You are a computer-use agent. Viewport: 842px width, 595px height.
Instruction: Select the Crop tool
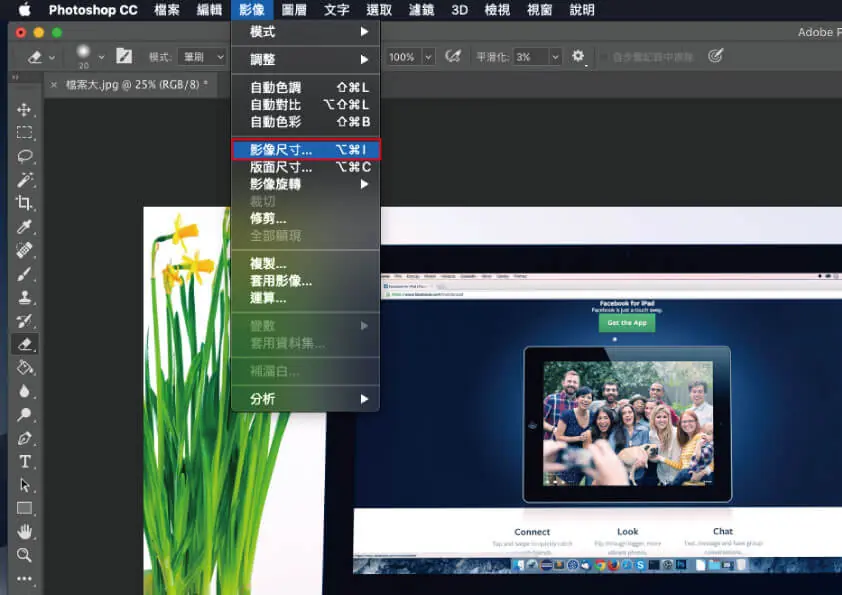coord(24,203)
